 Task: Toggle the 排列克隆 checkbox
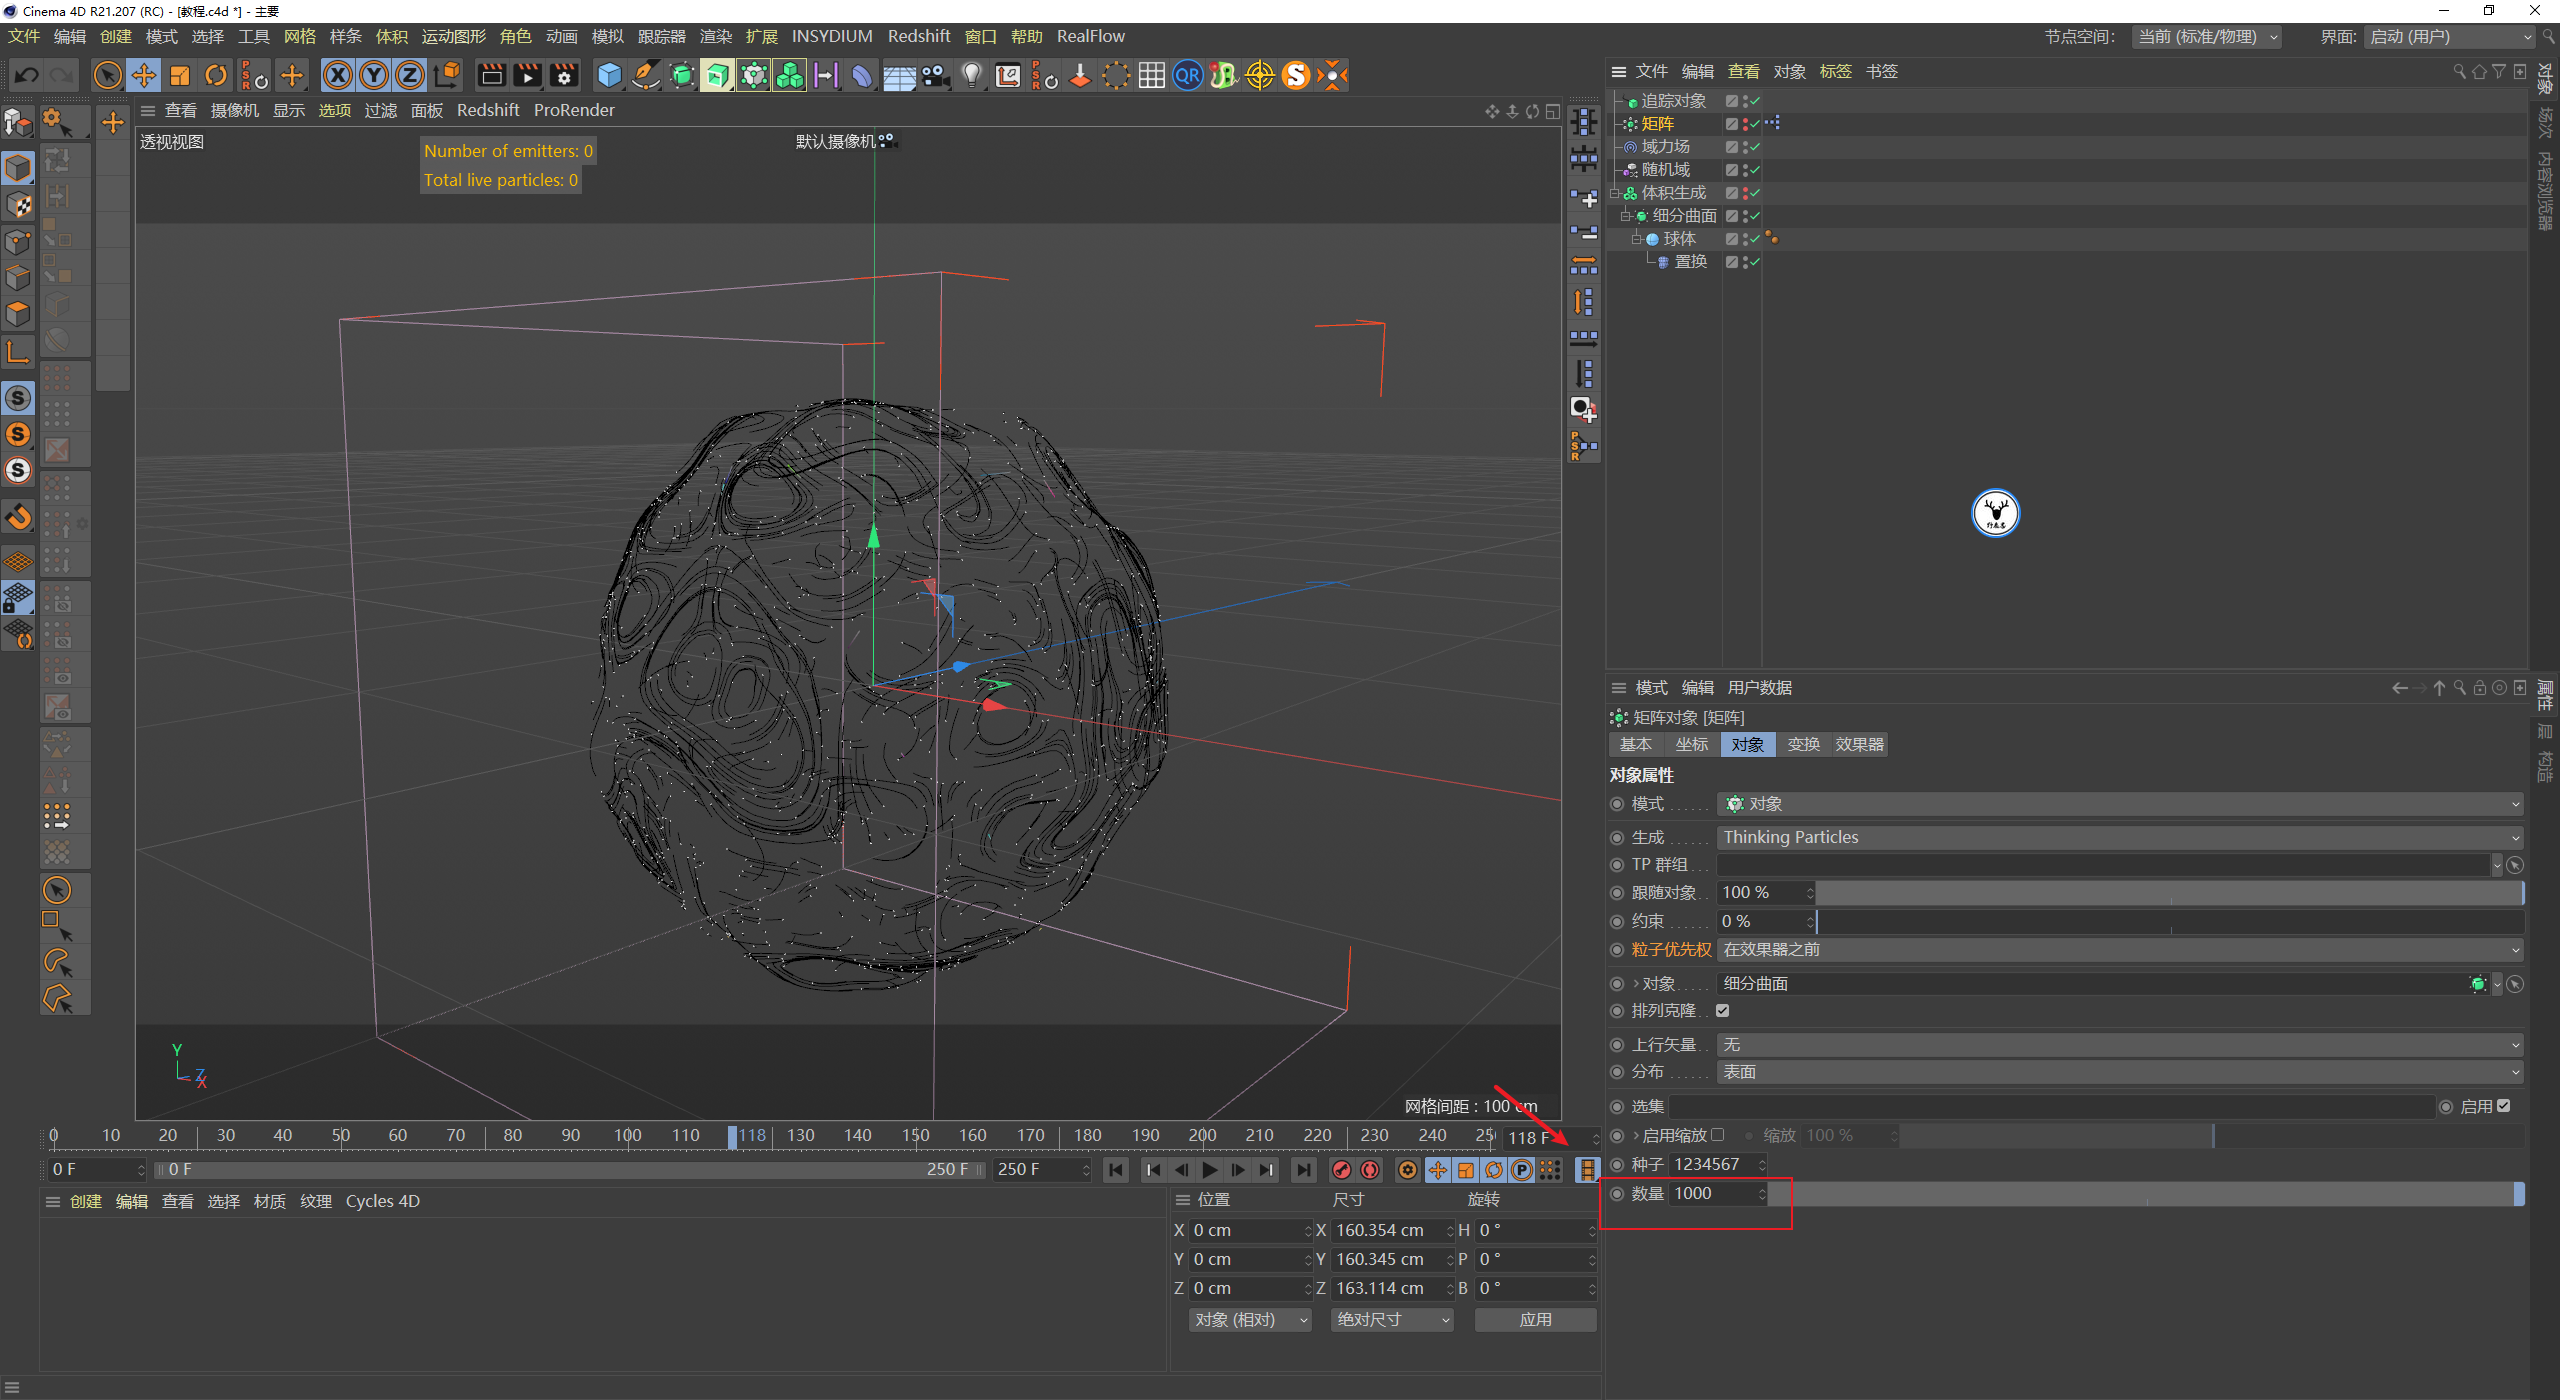coord(1722,1011)
